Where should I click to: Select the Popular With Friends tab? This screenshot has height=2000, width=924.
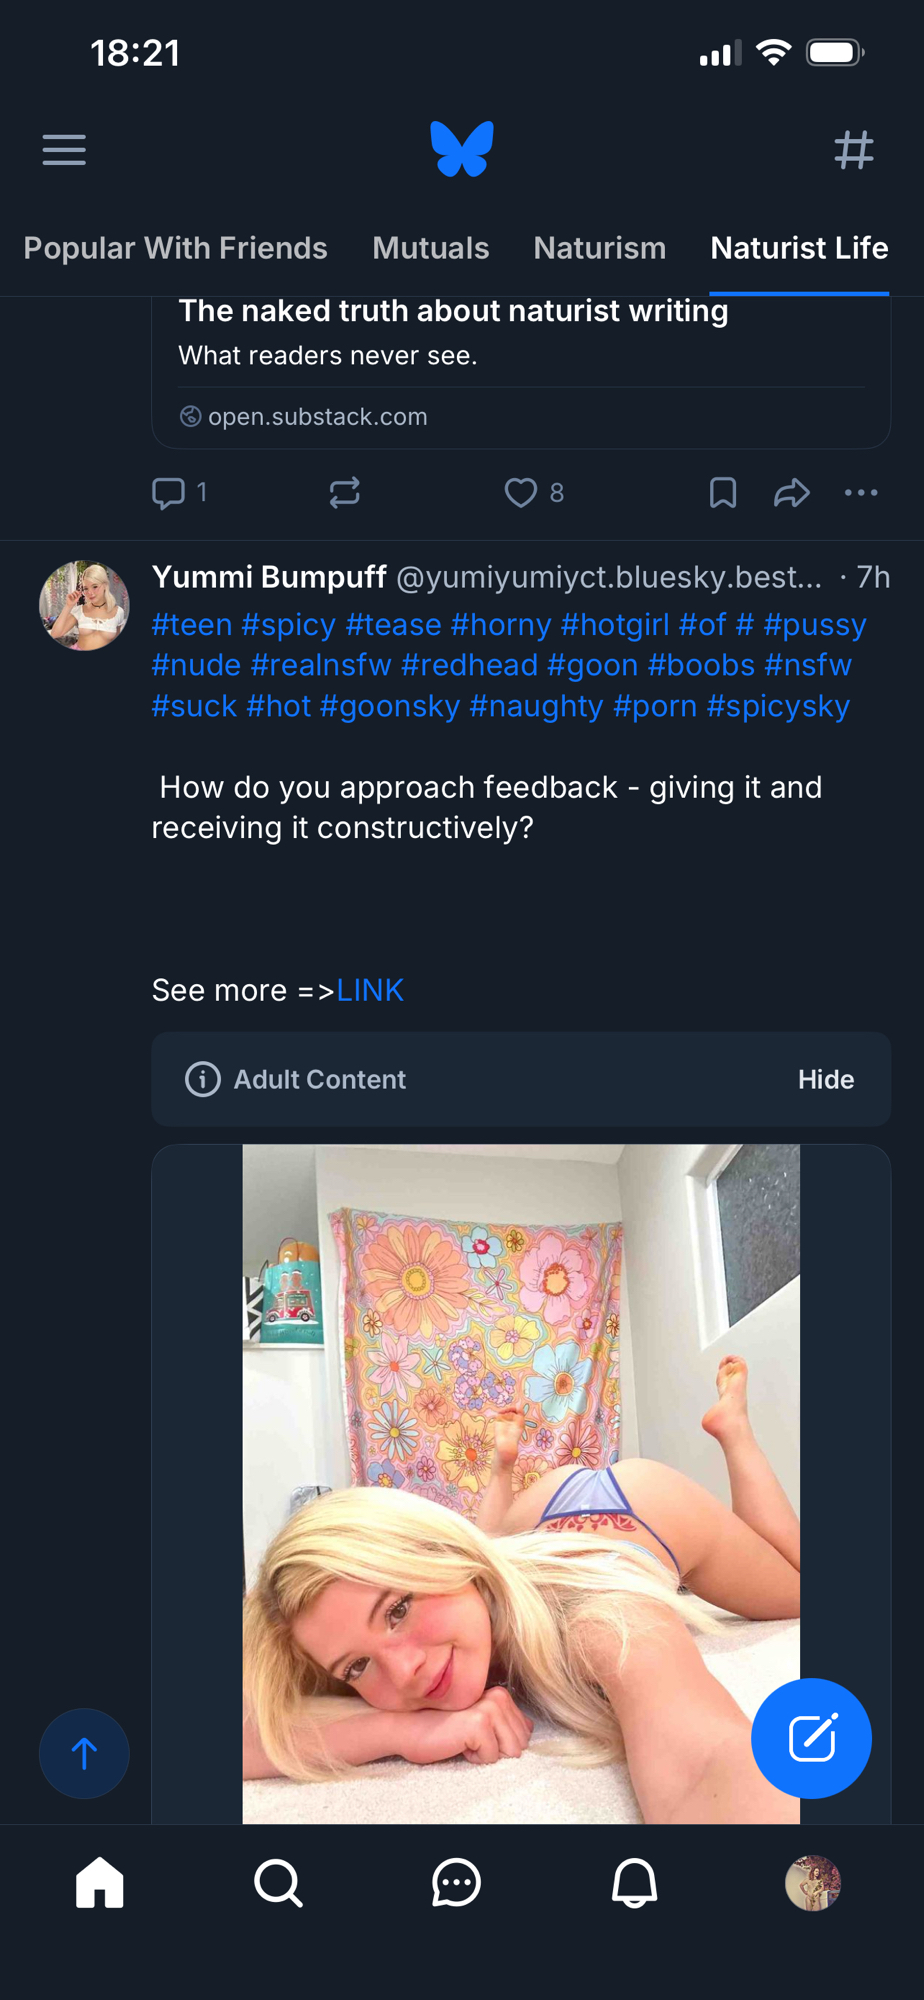pyautogui.click(x=175, y=248)
